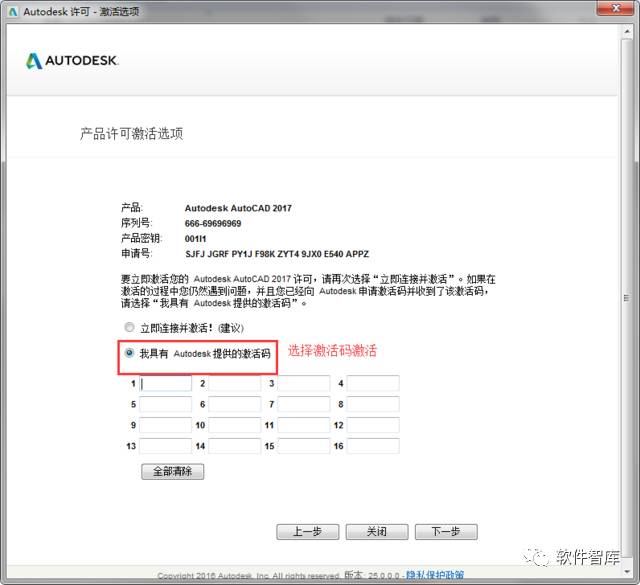Click the scrollbar up arrow
Viewport: 640px width, 585px height.
(x=627, y=31)
